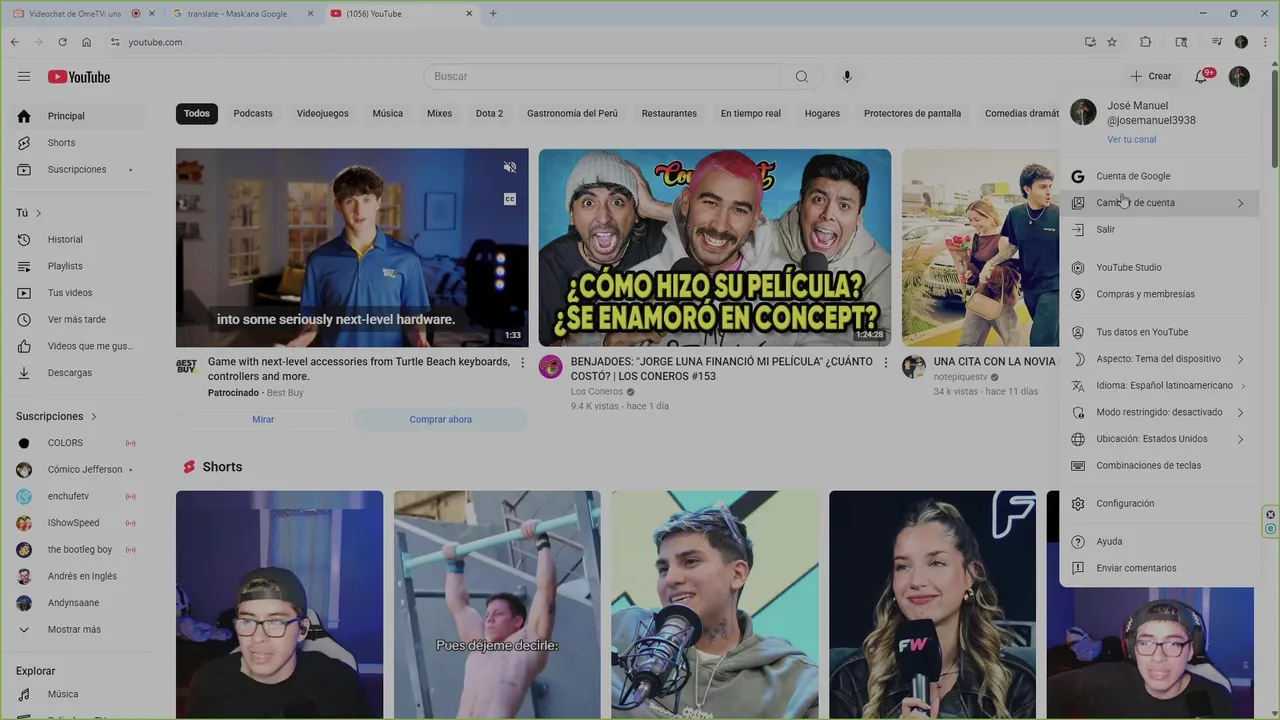Open the COLORS channel subscription
Image resolution: width=1280 pixels, height=720 pixels.
(x=77, y=443)
